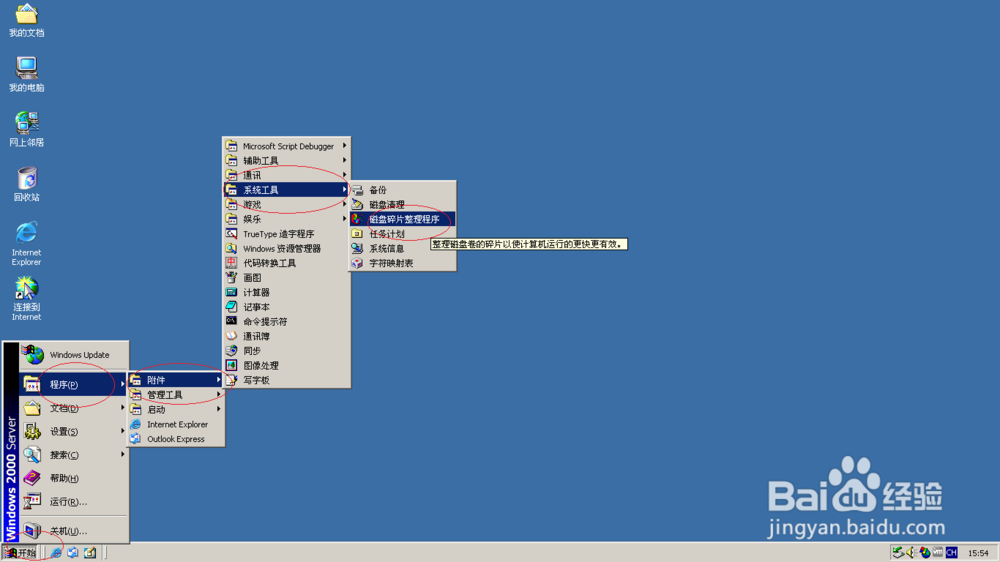Open the 系统工具 System Tools submenu
This screenshot has width=1000, height=562.
click(x=286, y=189)
